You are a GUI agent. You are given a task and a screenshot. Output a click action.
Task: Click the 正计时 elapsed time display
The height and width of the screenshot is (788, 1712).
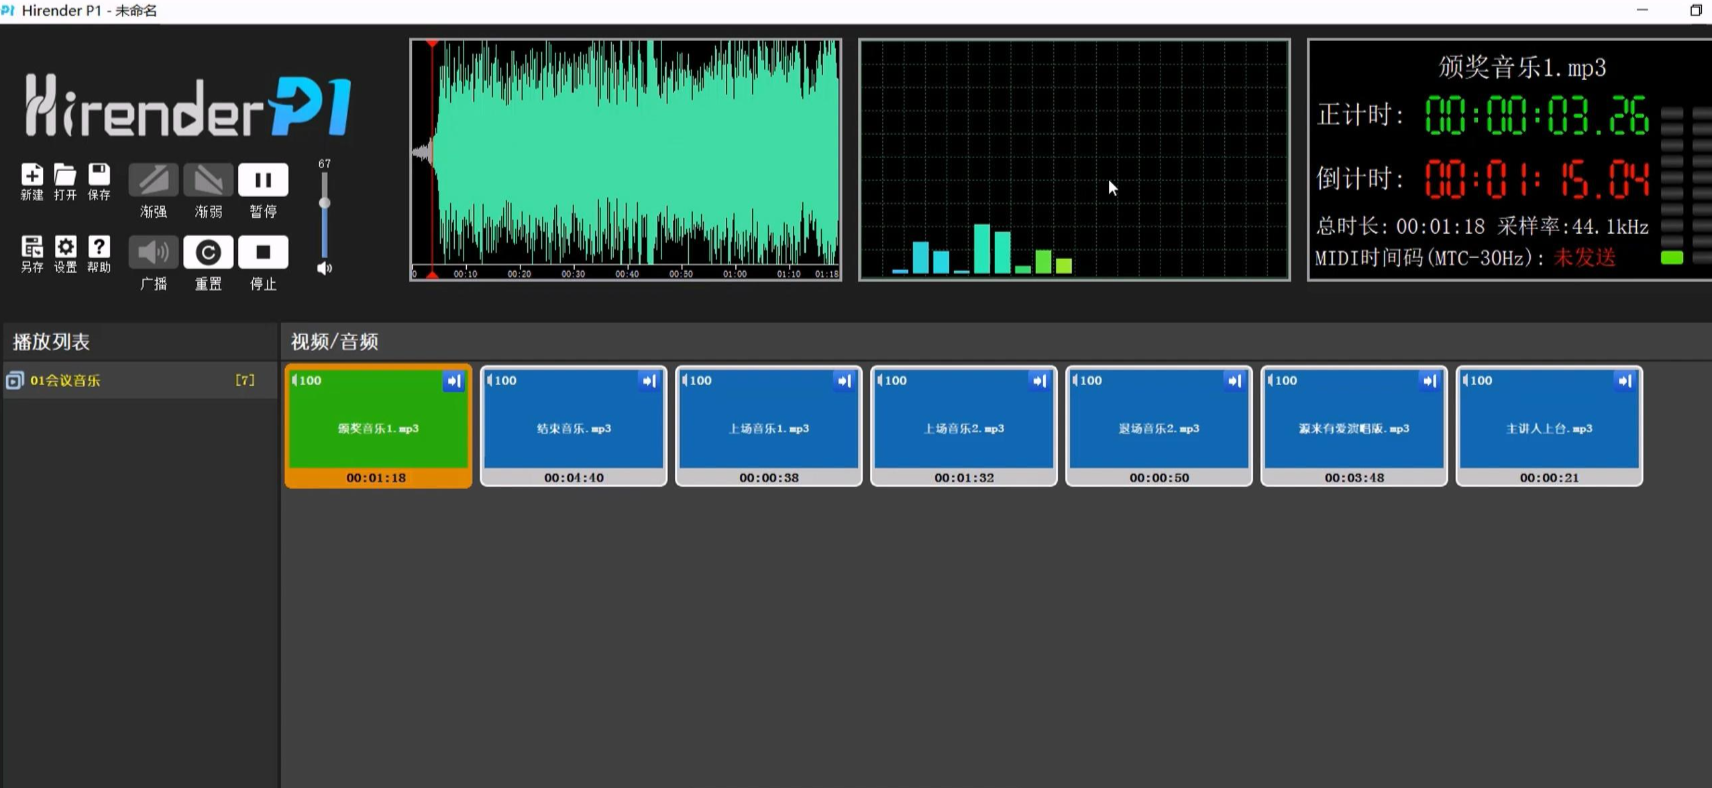pos(1536,116)
